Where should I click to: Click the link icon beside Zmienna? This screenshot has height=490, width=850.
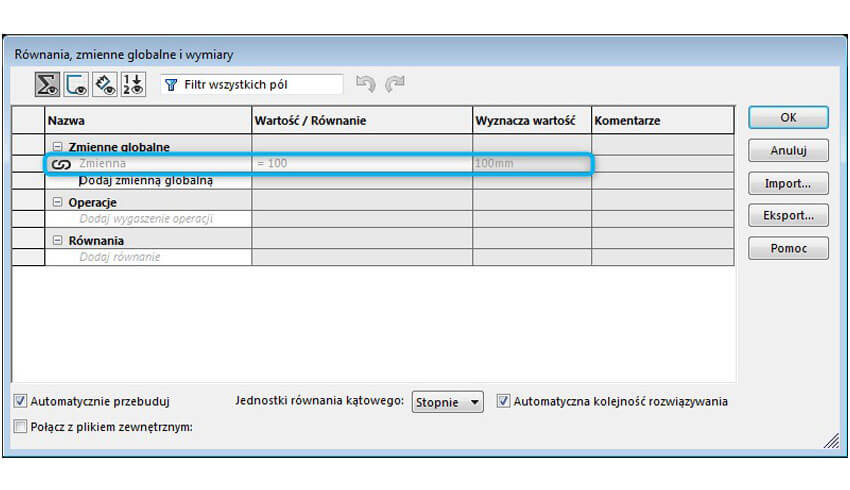(61, 164)
